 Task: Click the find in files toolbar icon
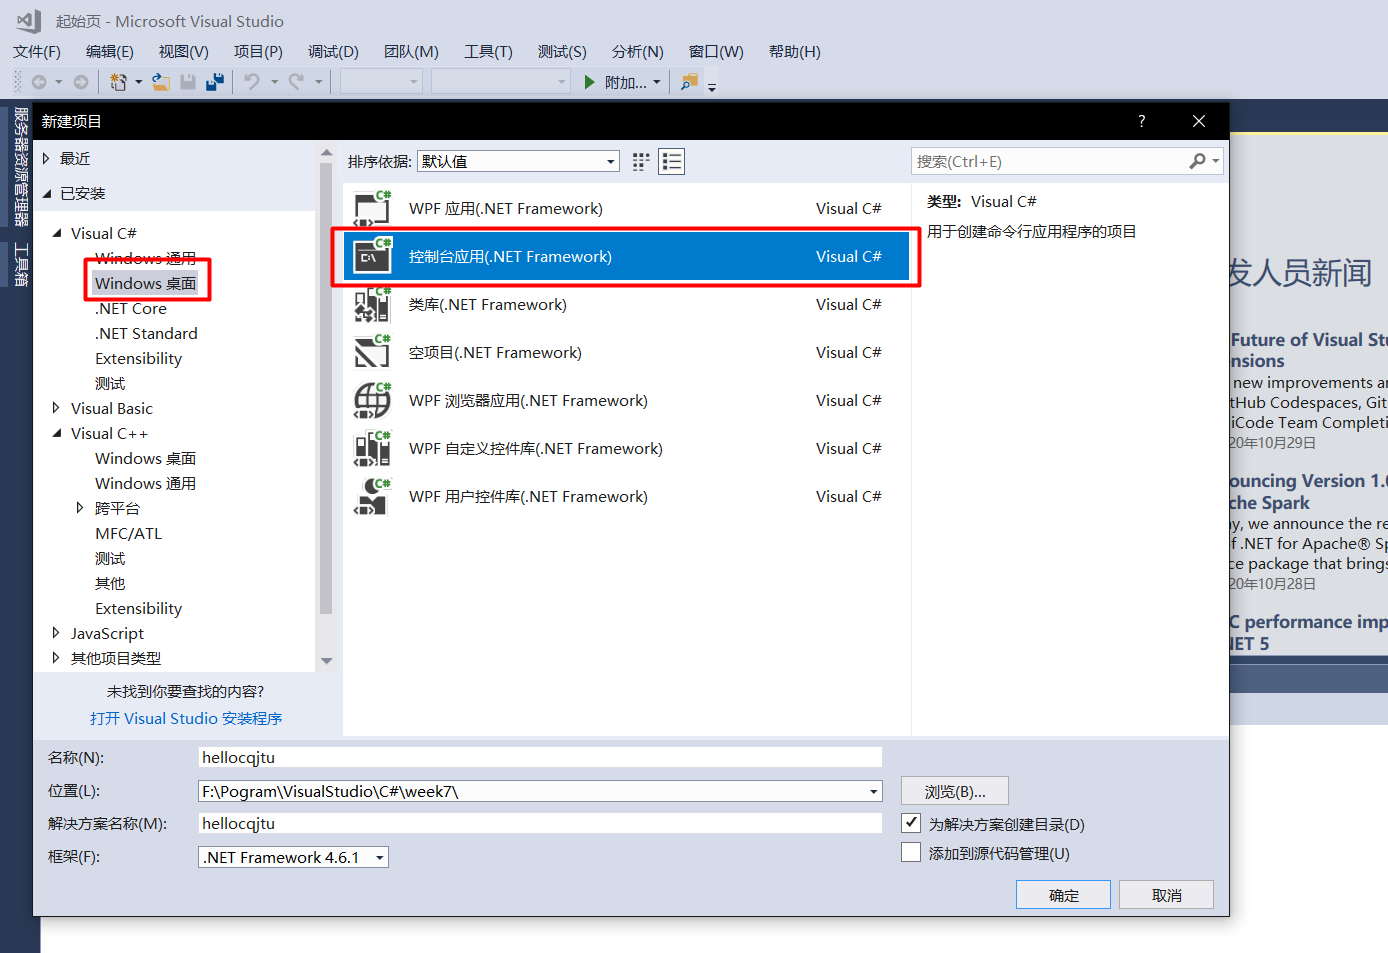click(689, 82)
